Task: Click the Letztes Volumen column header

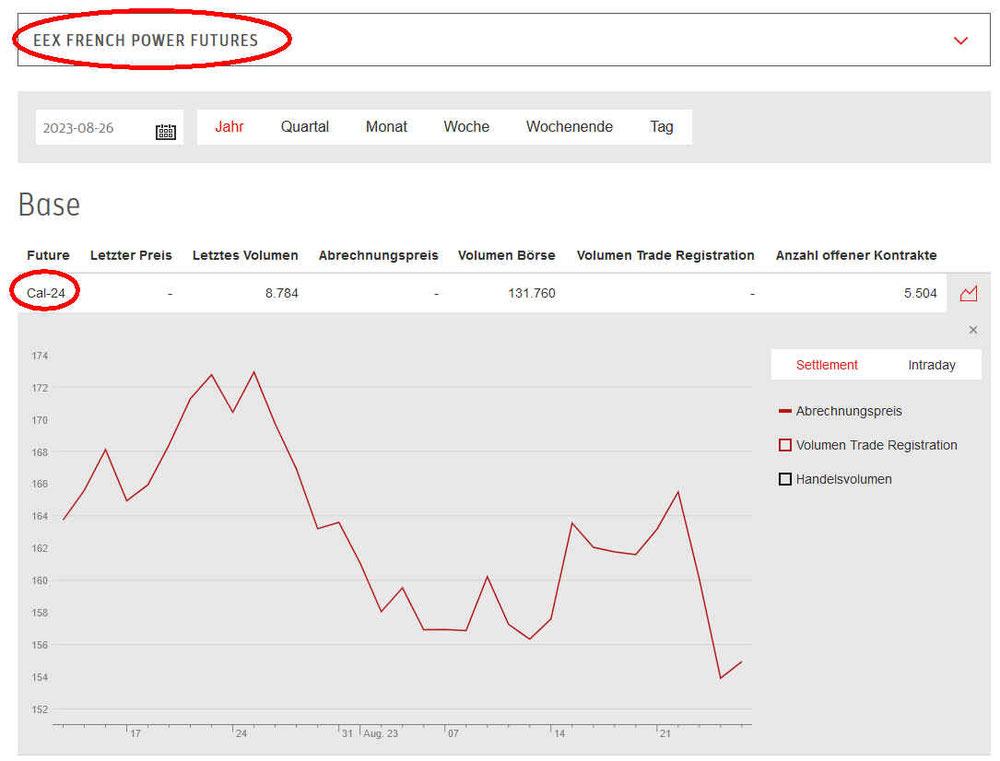Action: [246, 255]
